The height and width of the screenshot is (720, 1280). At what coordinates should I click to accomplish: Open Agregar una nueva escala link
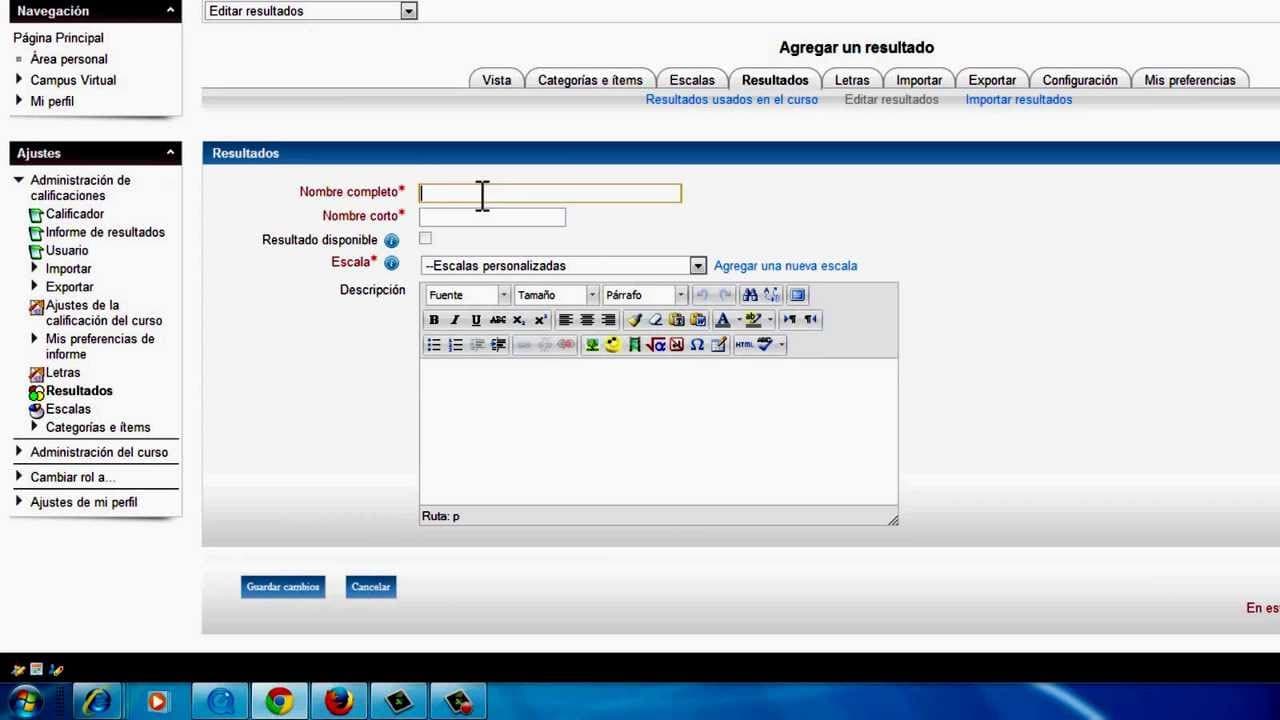pos(785,266)
